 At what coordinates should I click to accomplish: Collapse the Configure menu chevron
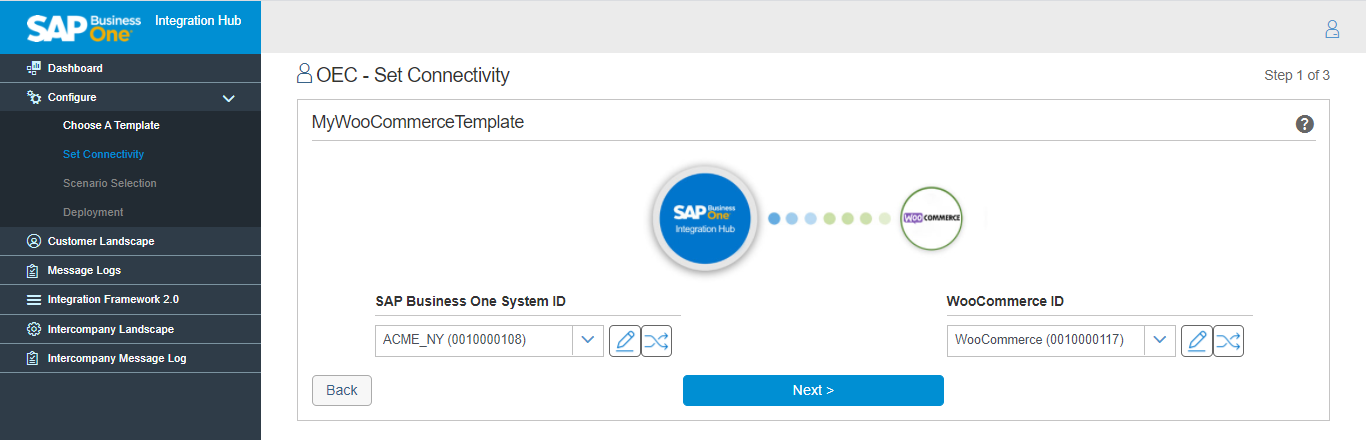point(228,98)
